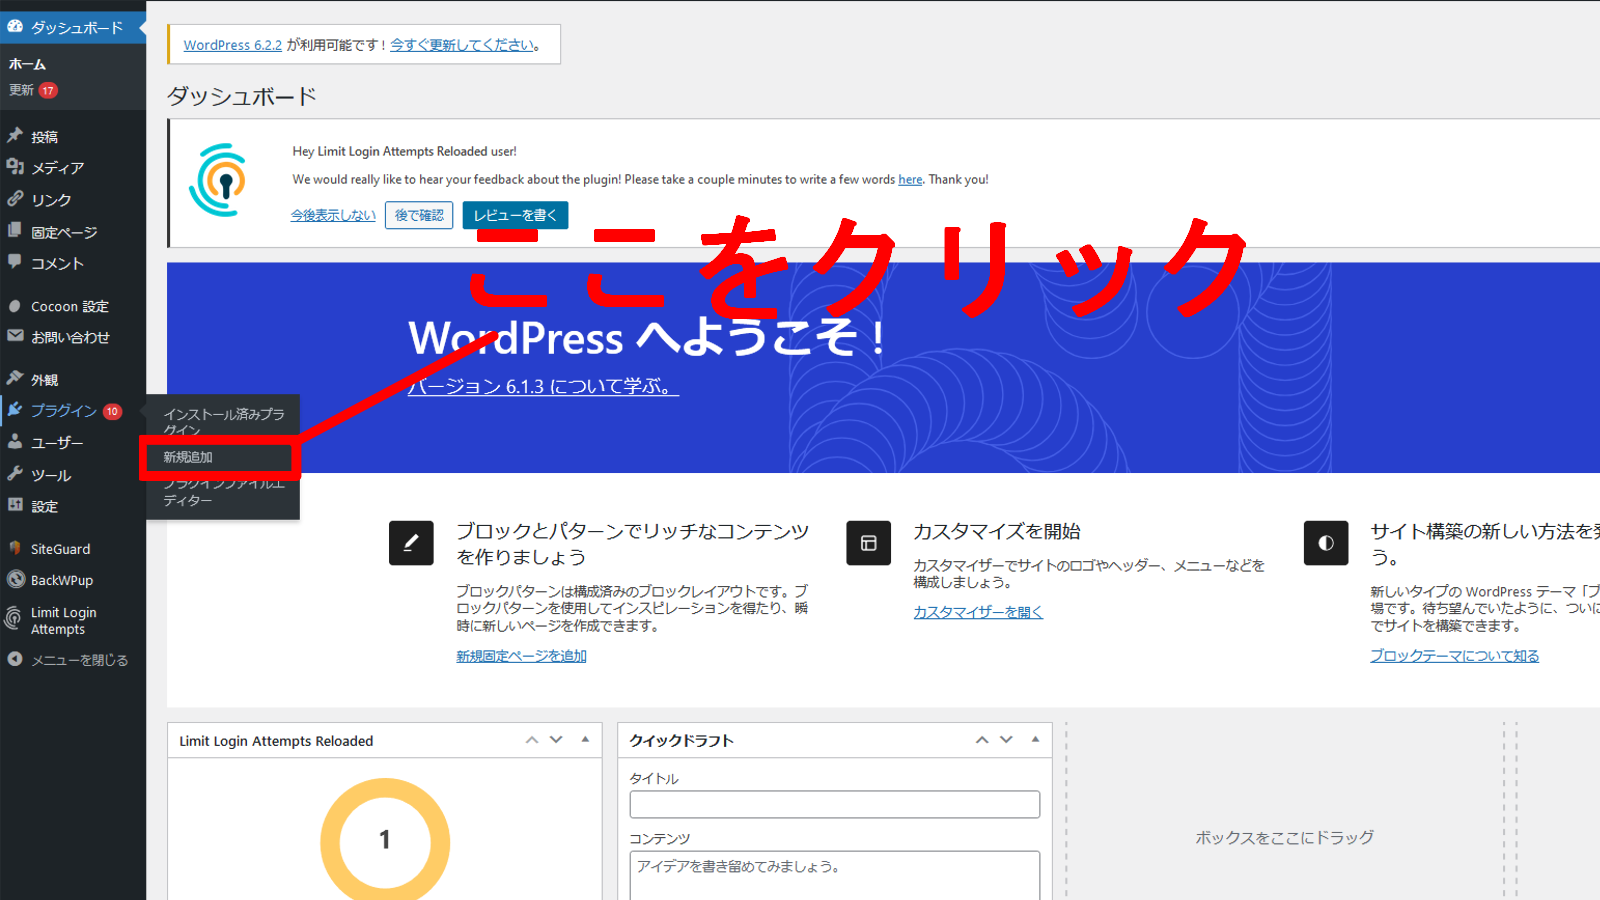
Task: Collapse the クイックドラフト panel
Action: click(1035, 740)
